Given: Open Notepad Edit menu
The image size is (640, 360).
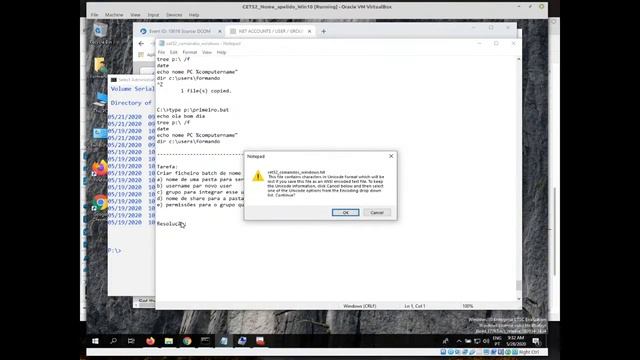Looking at the screenshot, I should point(173,52).
